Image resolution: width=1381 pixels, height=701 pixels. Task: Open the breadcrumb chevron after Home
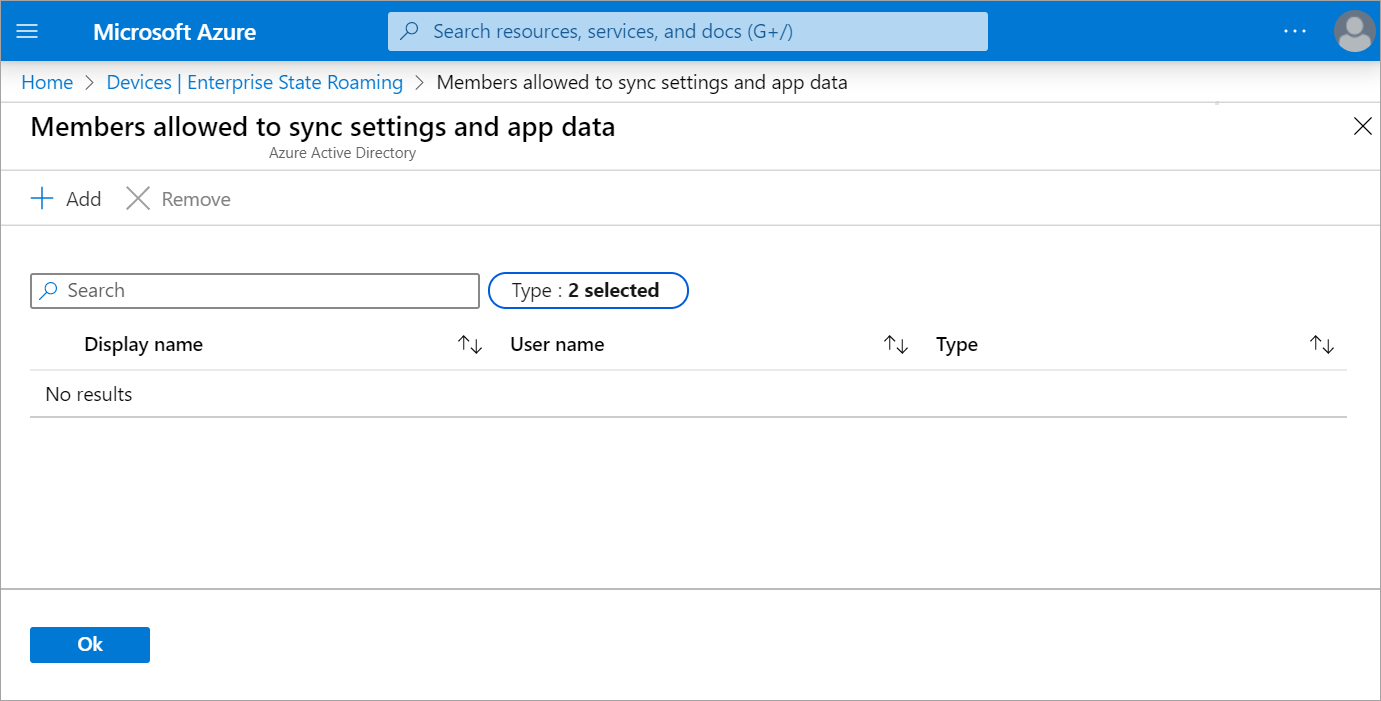[x=86, y=82]
